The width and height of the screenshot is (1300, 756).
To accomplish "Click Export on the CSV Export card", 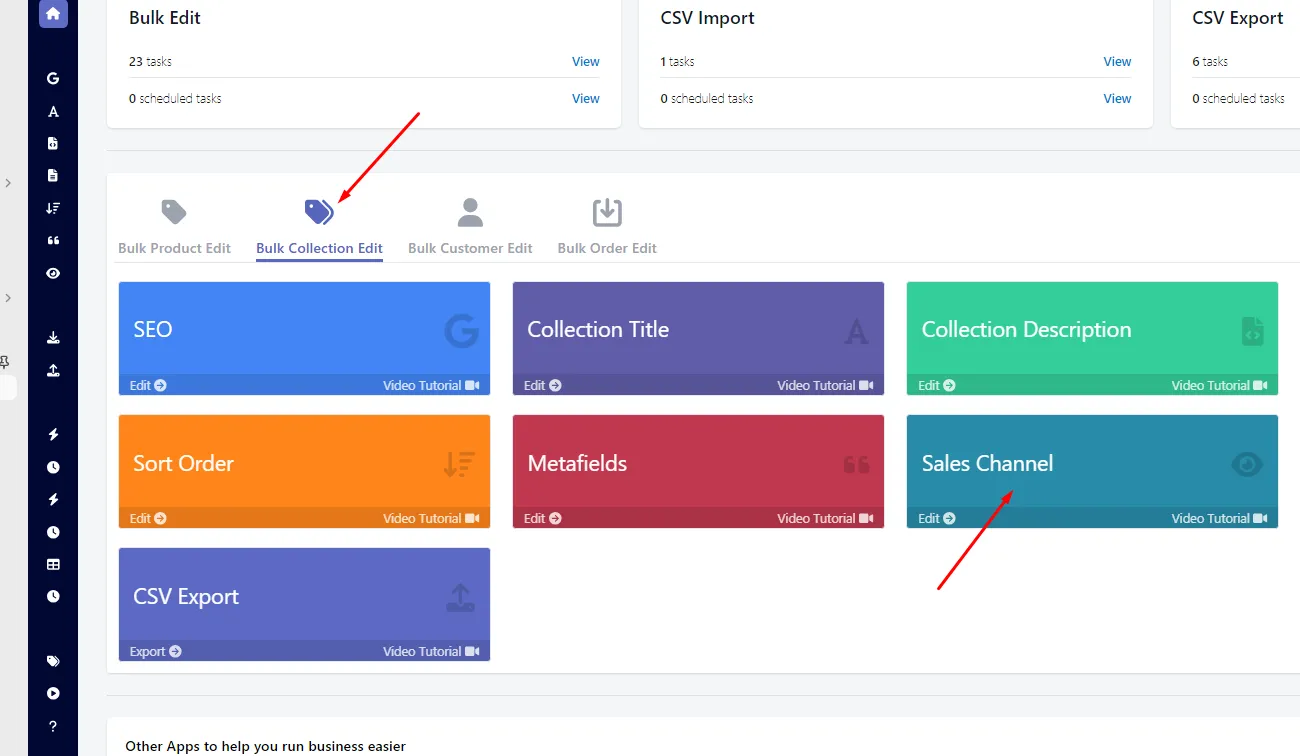I will click(155, 651).
